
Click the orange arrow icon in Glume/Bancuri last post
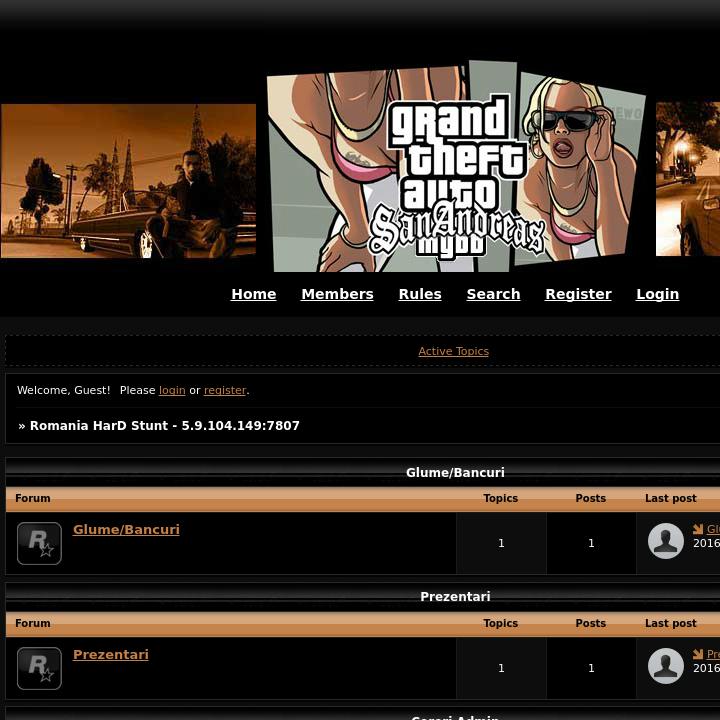point(698,530)
